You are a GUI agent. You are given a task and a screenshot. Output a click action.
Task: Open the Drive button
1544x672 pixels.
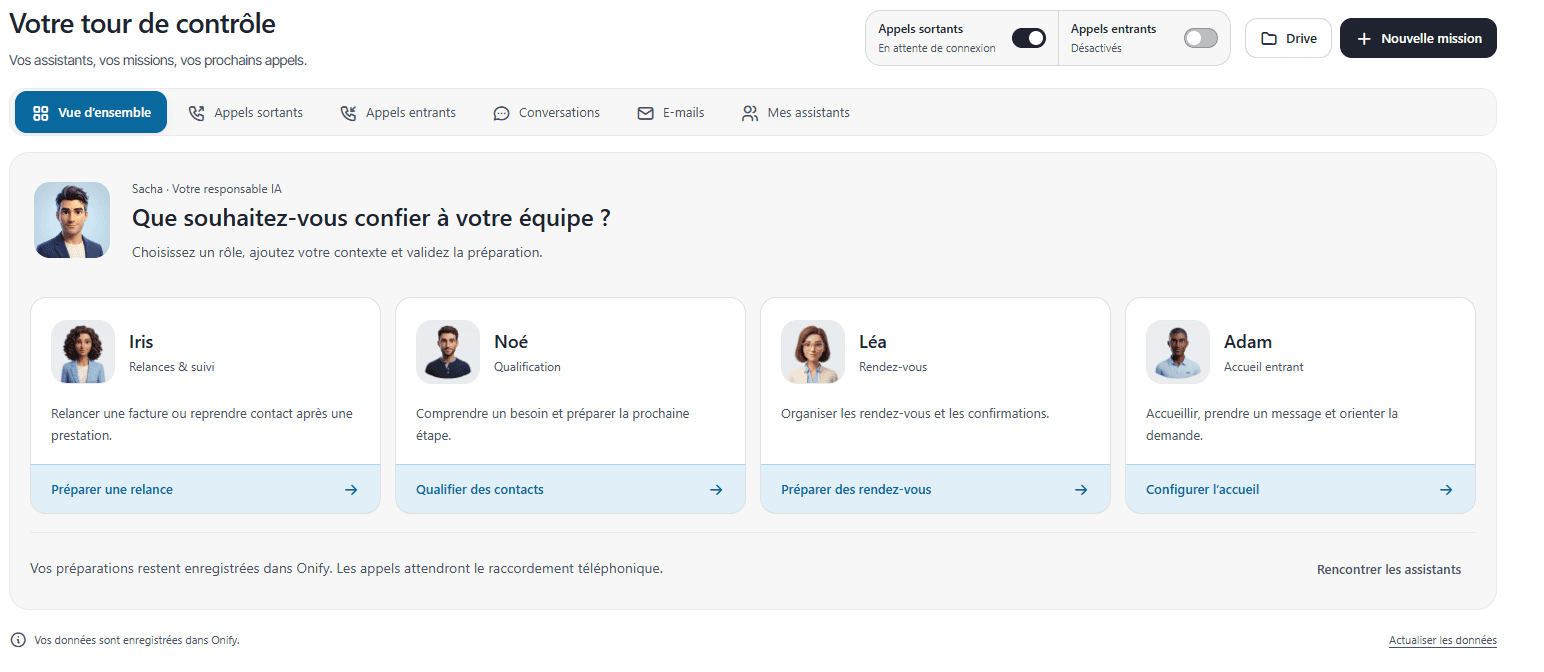coord(1288,38)
